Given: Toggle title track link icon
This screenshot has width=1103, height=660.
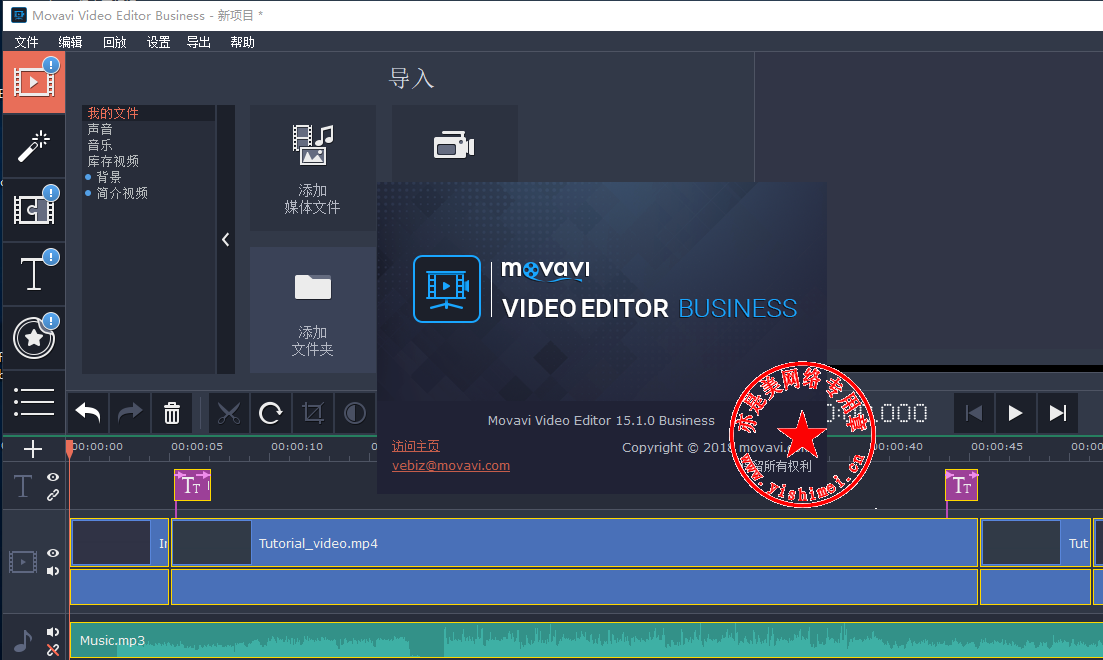Looking at the screenshot, I should tap(53, 495).
